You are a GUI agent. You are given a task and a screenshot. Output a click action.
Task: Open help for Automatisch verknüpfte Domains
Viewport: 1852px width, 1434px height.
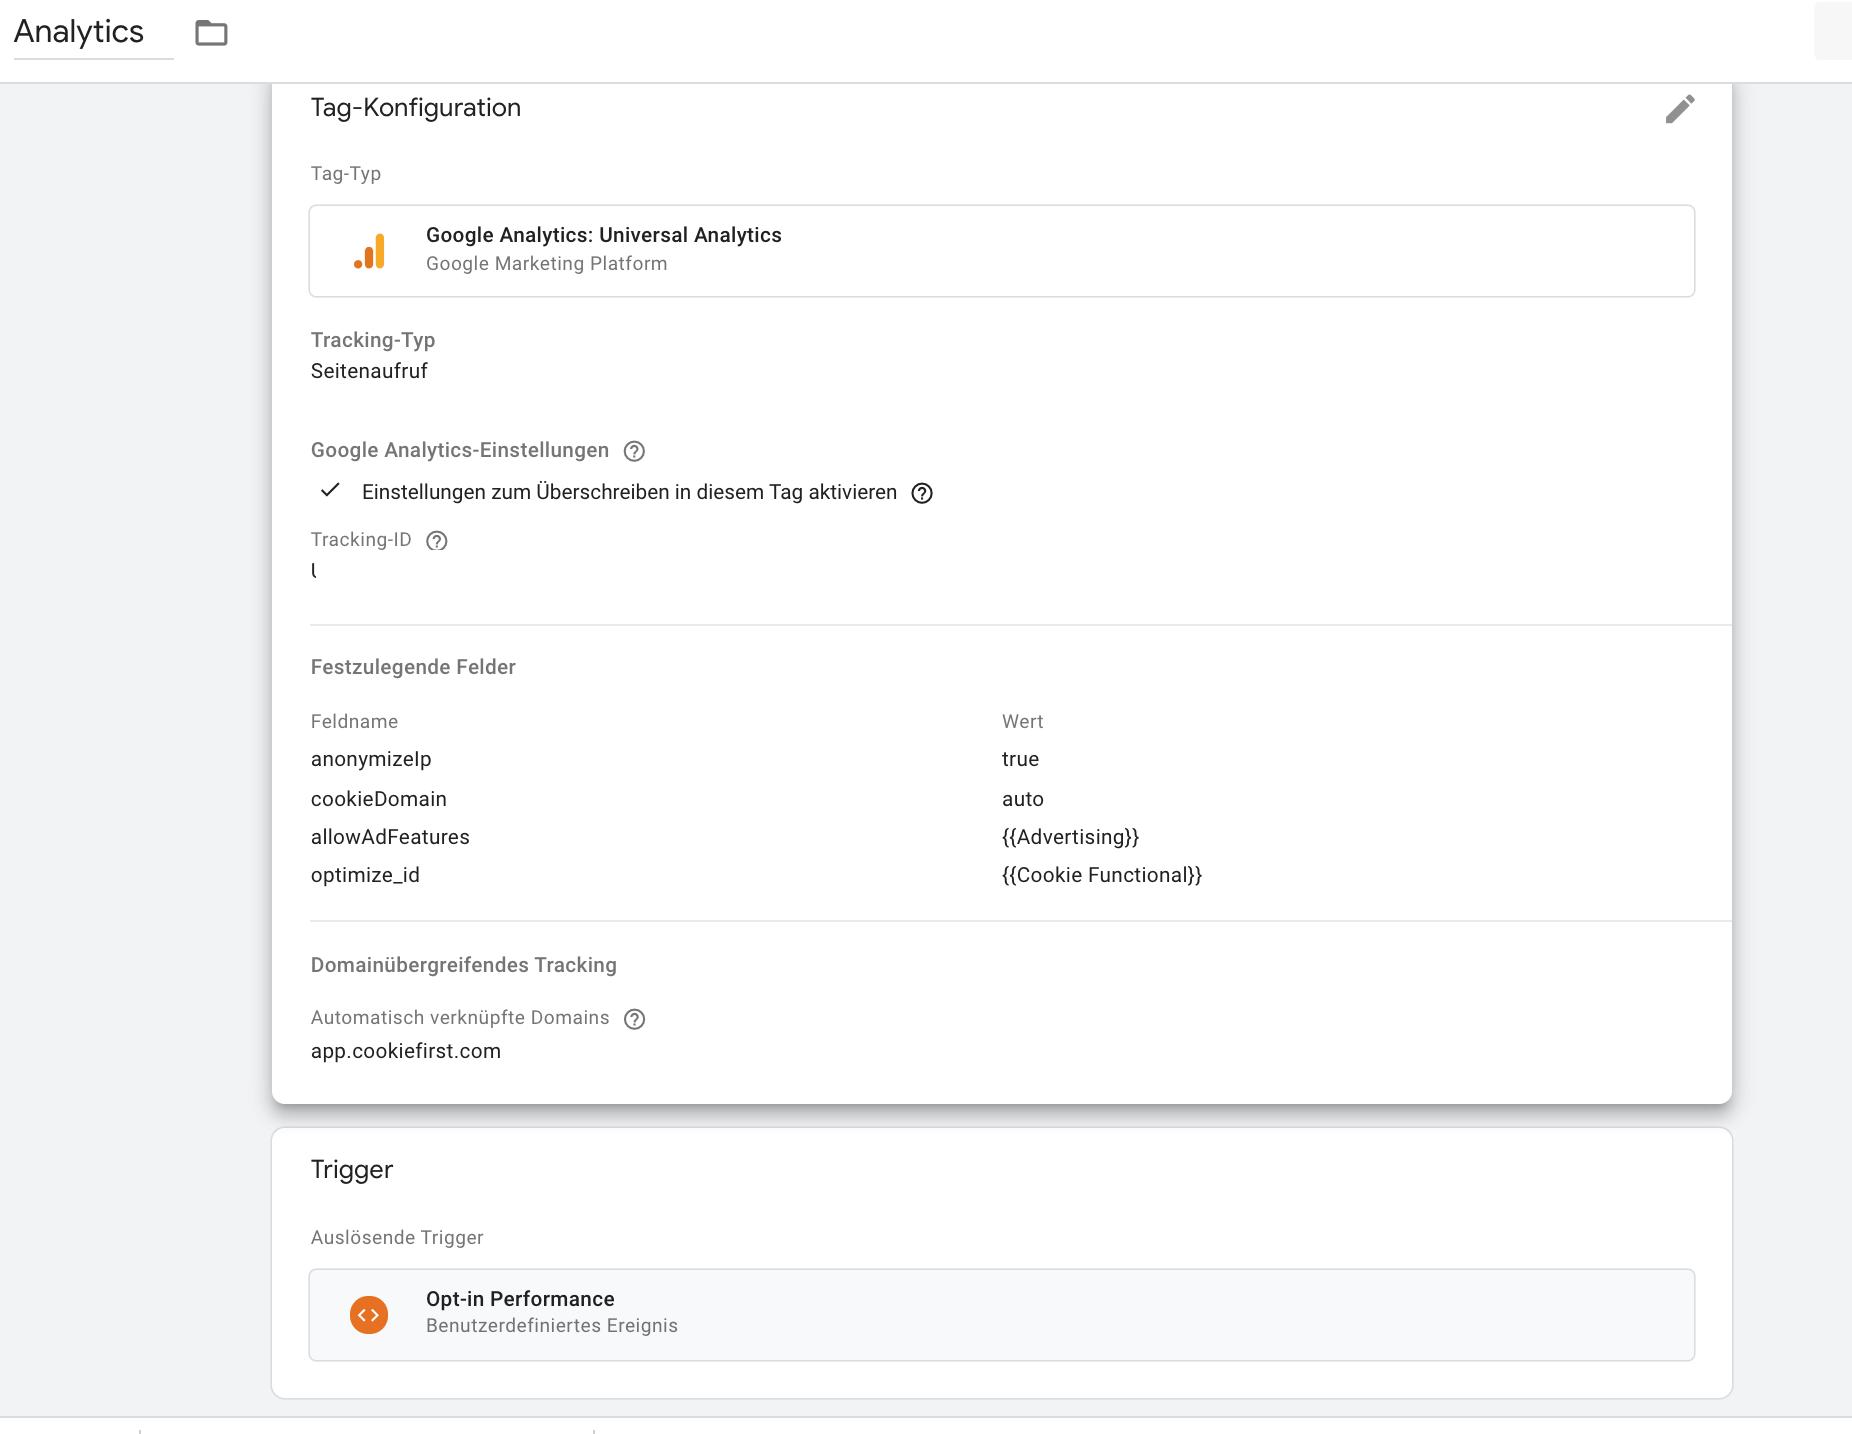(x=634, y=1019)
